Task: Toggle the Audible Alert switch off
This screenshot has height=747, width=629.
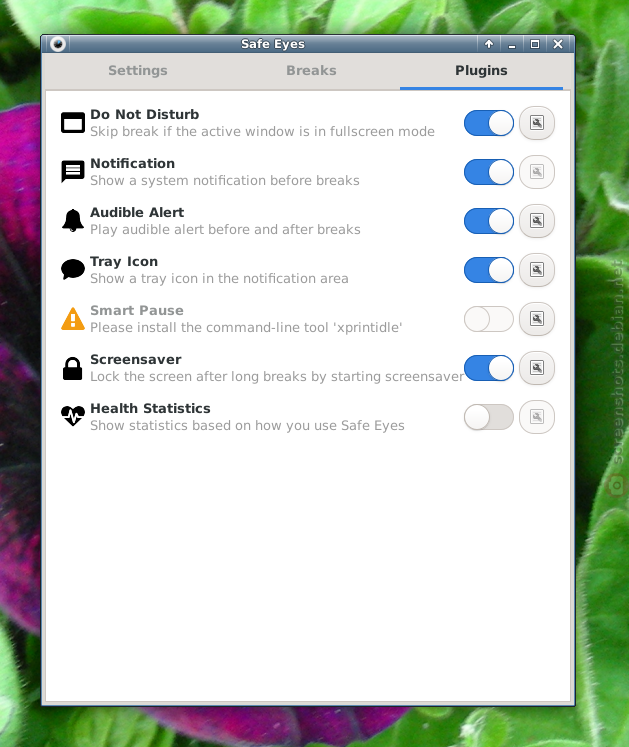Action: 489,221
